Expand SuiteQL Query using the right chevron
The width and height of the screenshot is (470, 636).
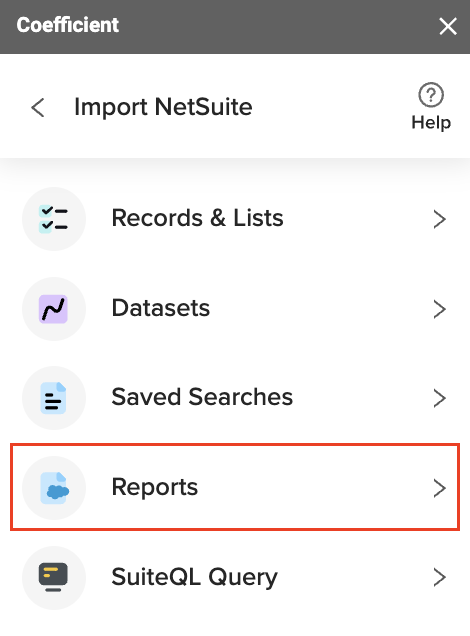[x=440, y=578]
